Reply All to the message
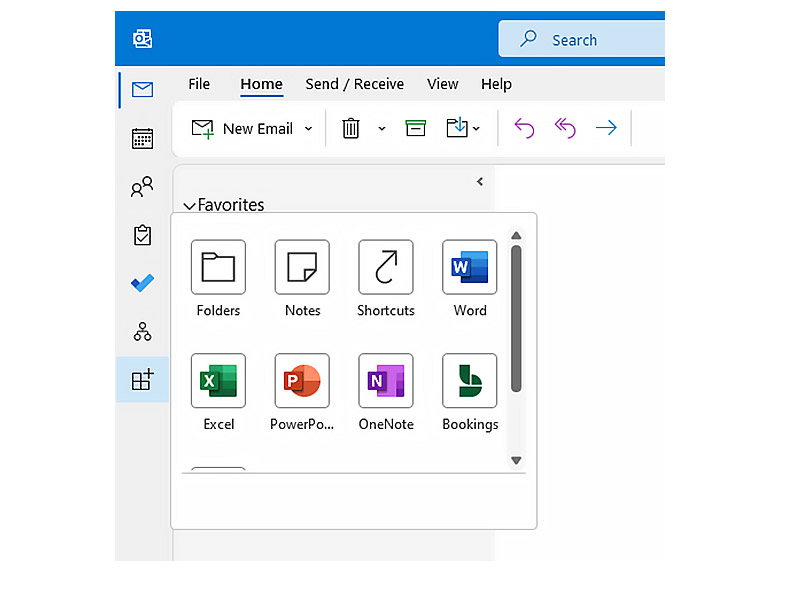Viewport: 800px width, 600px height. coord(565,128)
